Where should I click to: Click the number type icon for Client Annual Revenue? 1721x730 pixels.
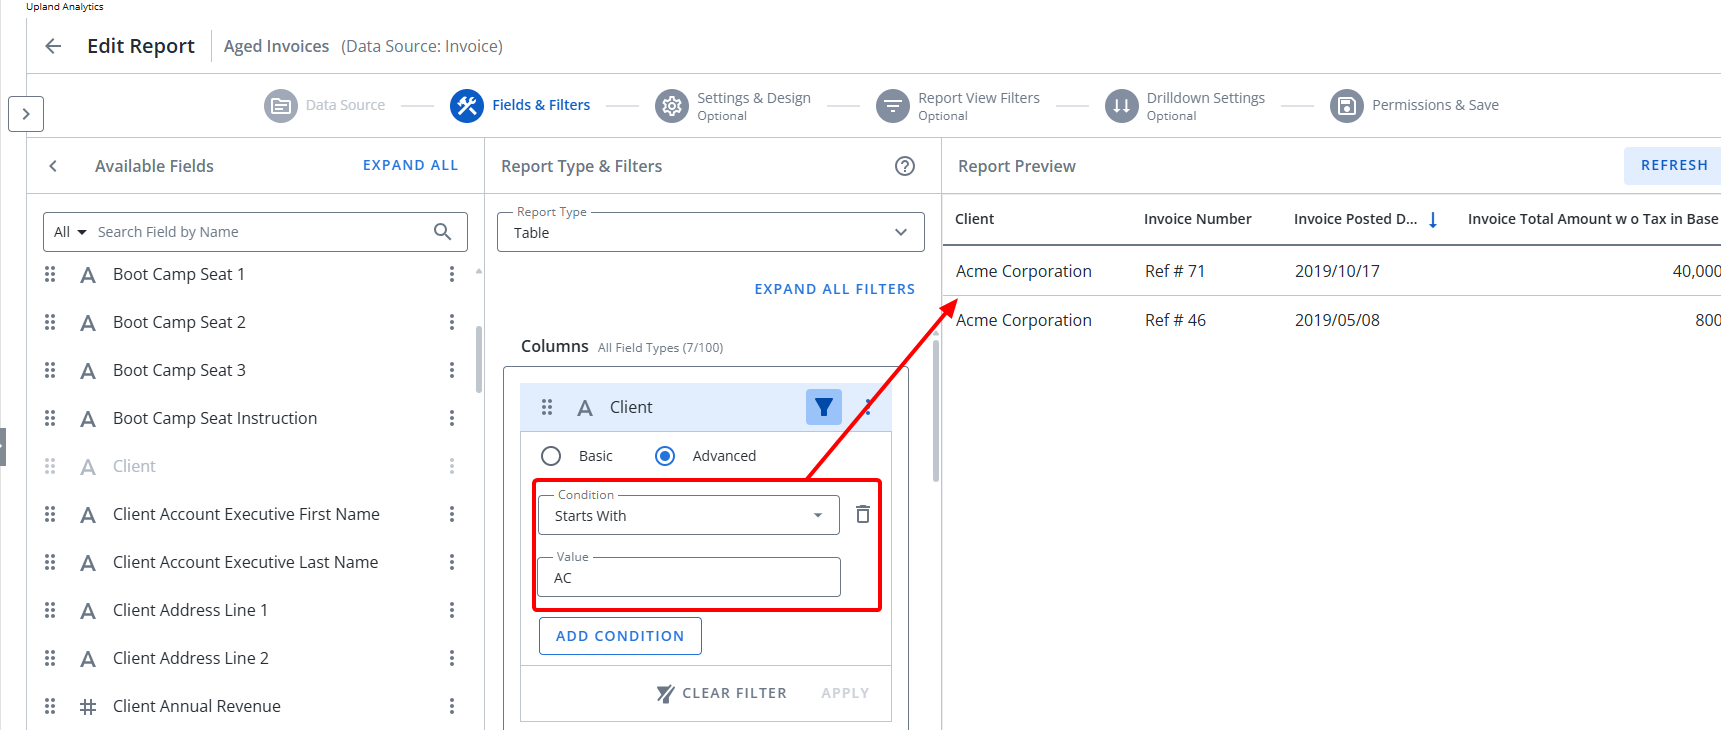tap(88, 707)
